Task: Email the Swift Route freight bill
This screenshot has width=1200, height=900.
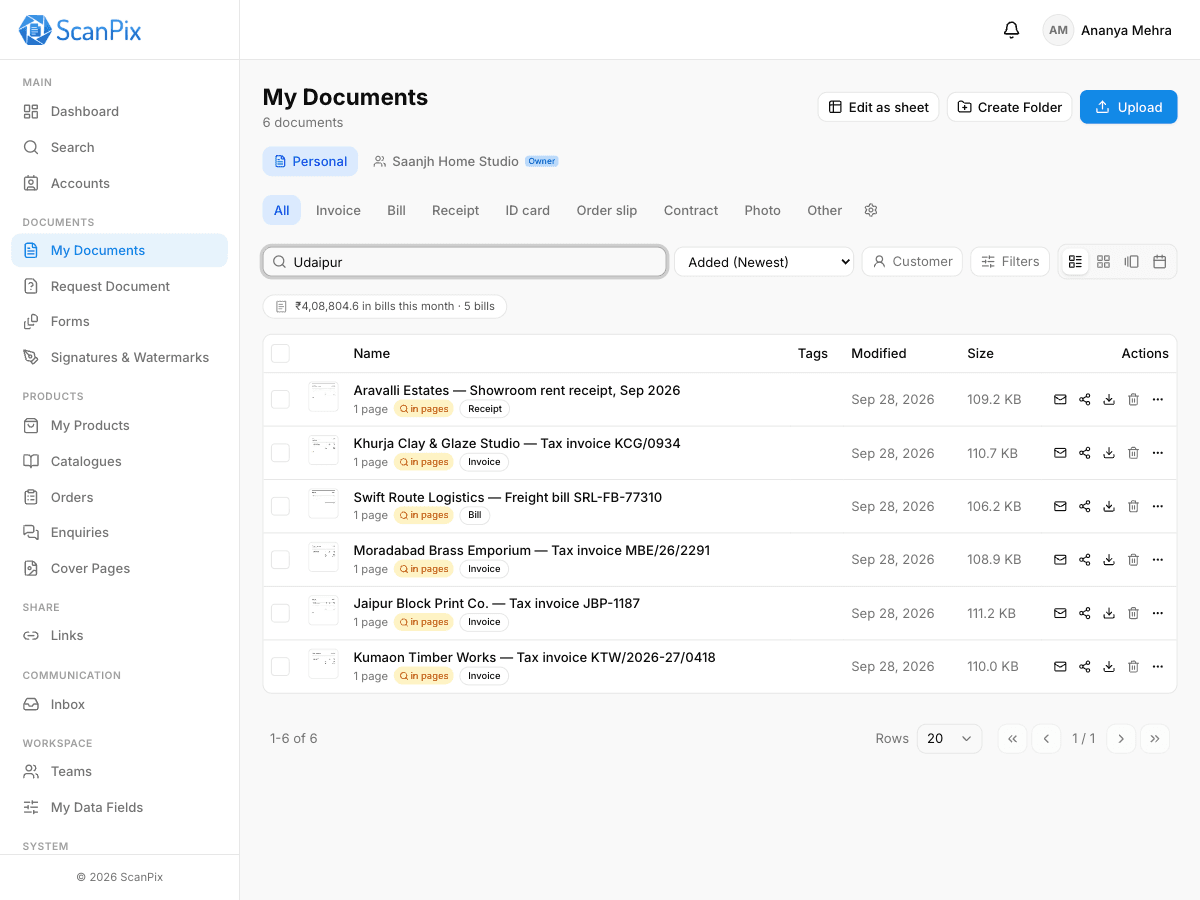Action: [1060, 506]
